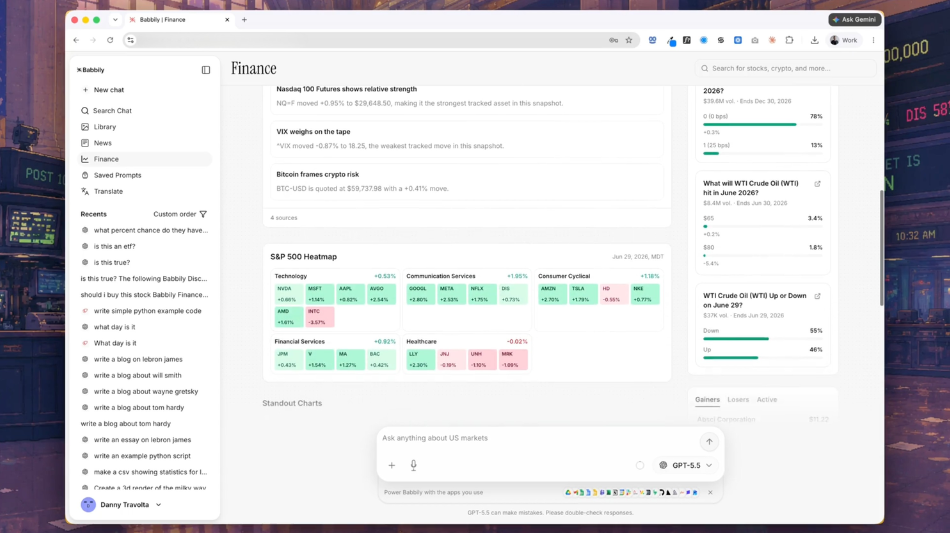The image size is (950, 533).
Task: Click the password key icon in address bar
Action: pos(613,40)
